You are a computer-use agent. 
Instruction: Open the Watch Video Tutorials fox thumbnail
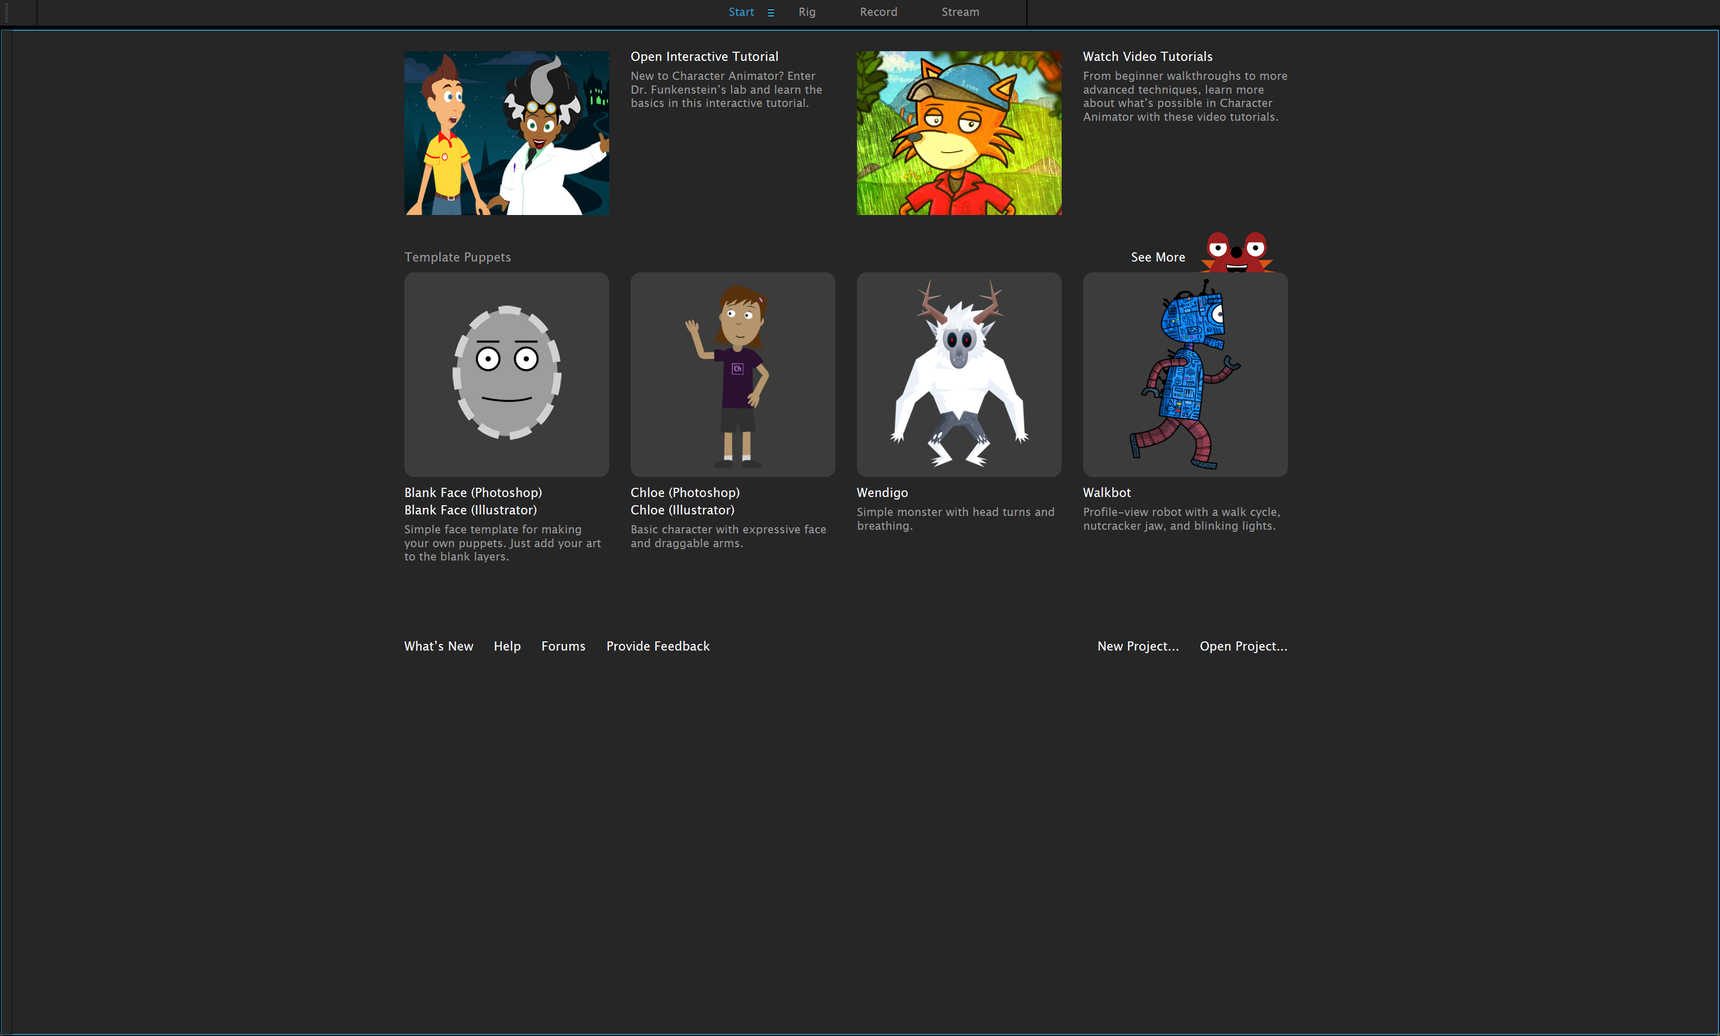click(x=959, y=133)
